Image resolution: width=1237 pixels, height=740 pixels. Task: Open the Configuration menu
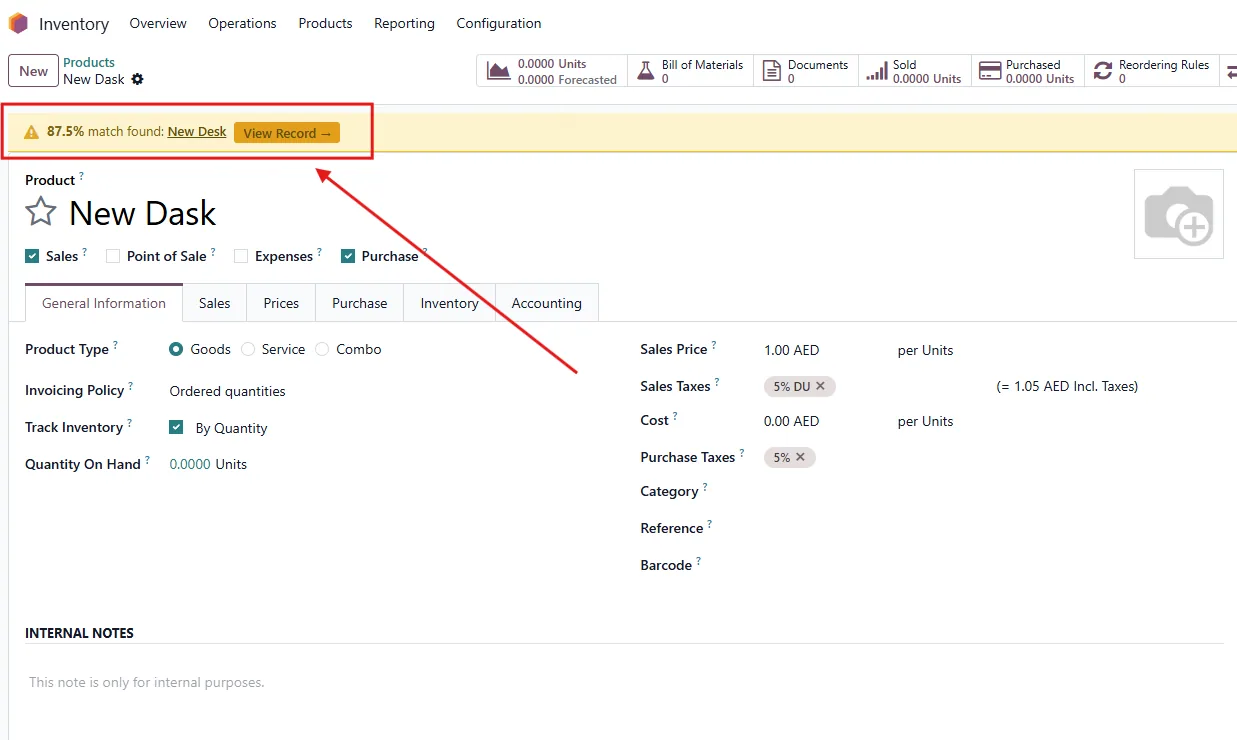[x=499, y=23]
